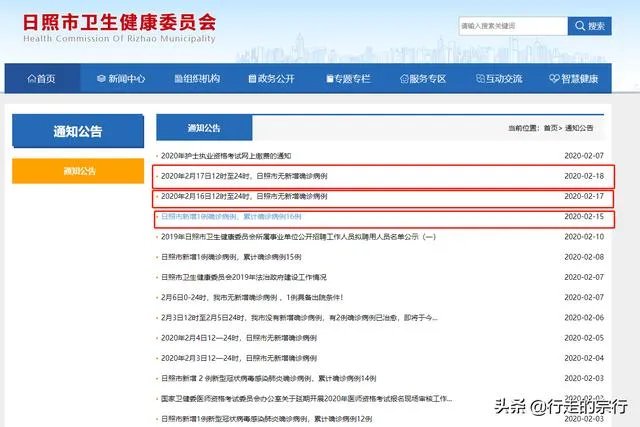Click the date 2020-02-15
Image resolution: width=640 pixels, height=427 pixels.
(584, 216)
